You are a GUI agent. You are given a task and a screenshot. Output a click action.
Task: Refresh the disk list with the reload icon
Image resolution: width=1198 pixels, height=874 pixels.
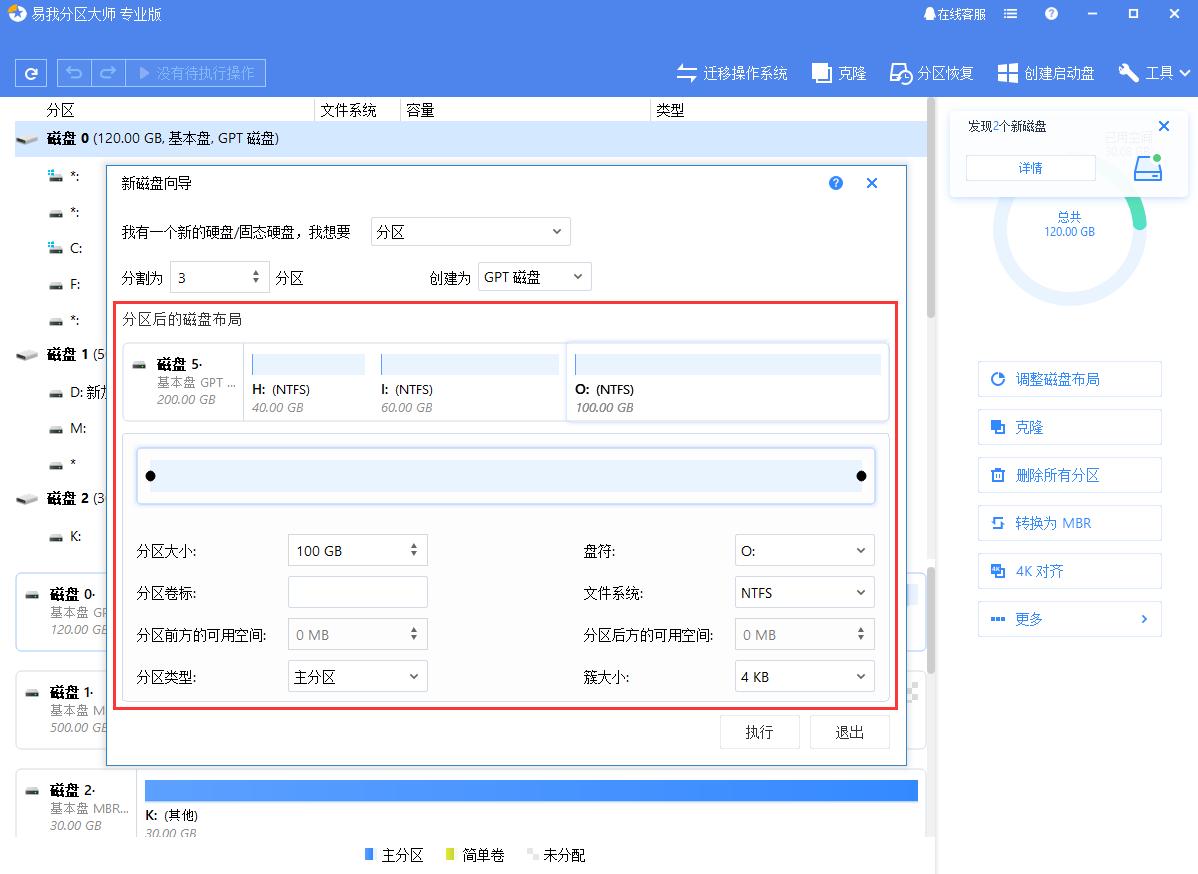click(30, 72)
